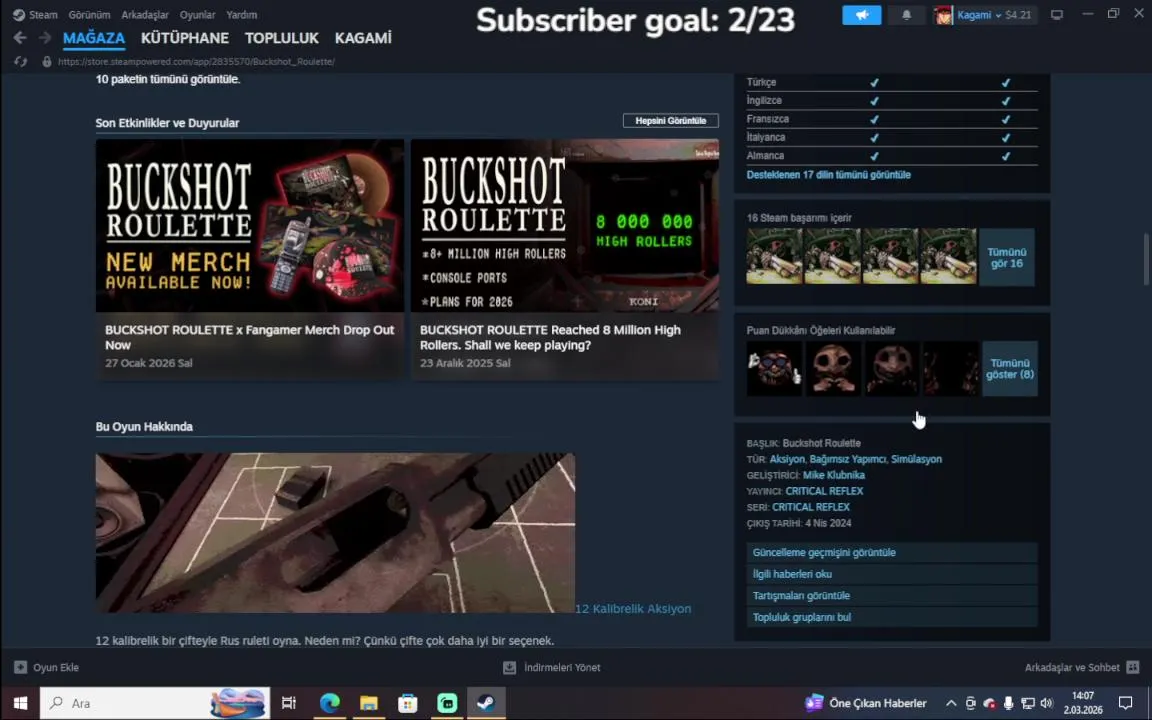Open the Windows Start menu

[20, 703]
